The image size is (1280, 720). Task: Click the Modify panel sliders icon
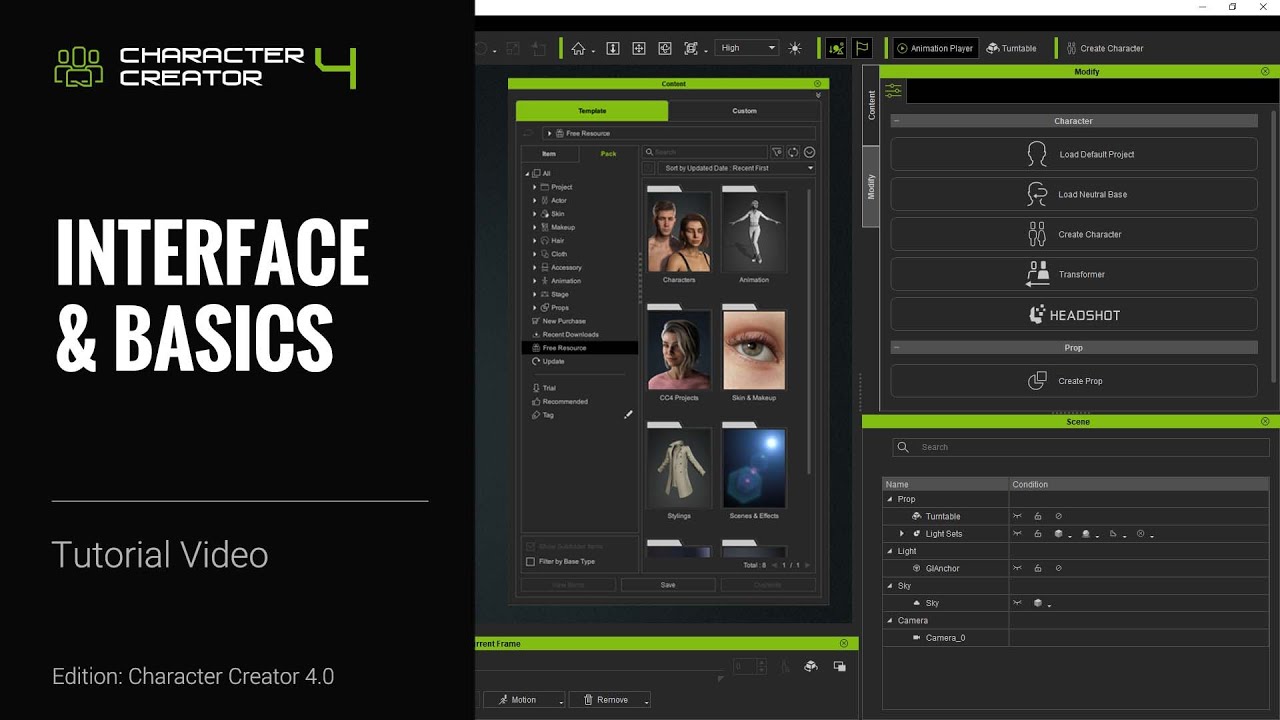(x=893, y=91)
